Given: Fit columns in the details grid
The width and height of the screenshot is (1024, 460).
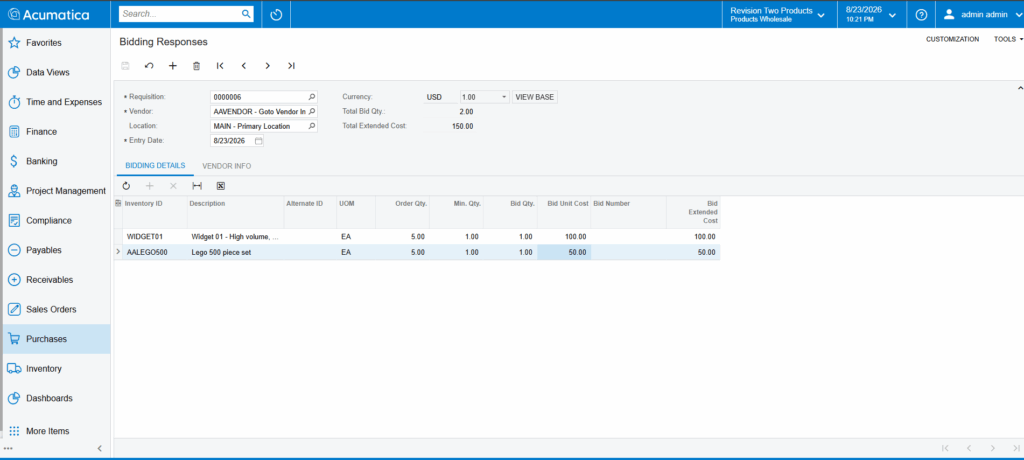Looking at the screenshot, I should [197, 186].
